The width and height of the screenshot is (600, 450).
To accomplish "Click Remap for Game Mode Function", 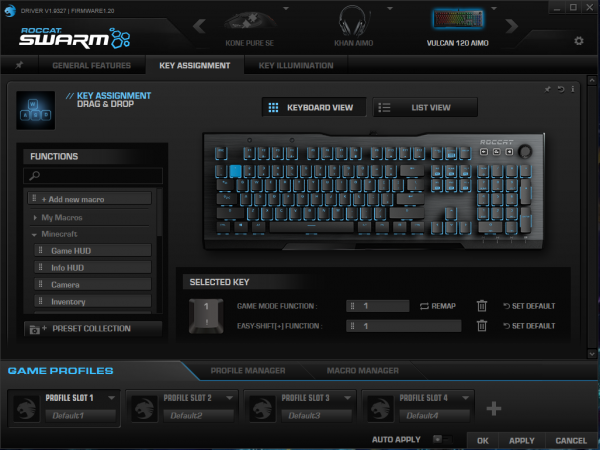I will [x=437, y=306].
